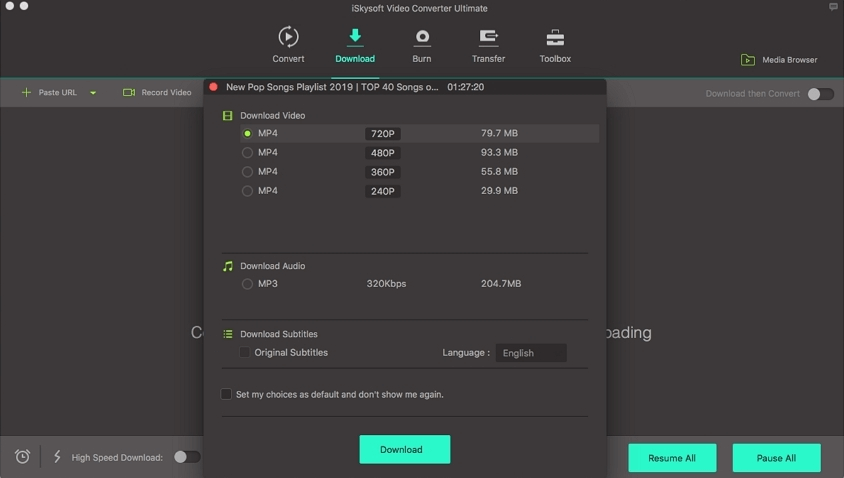Go to the Transfer tab

[488, 45]
